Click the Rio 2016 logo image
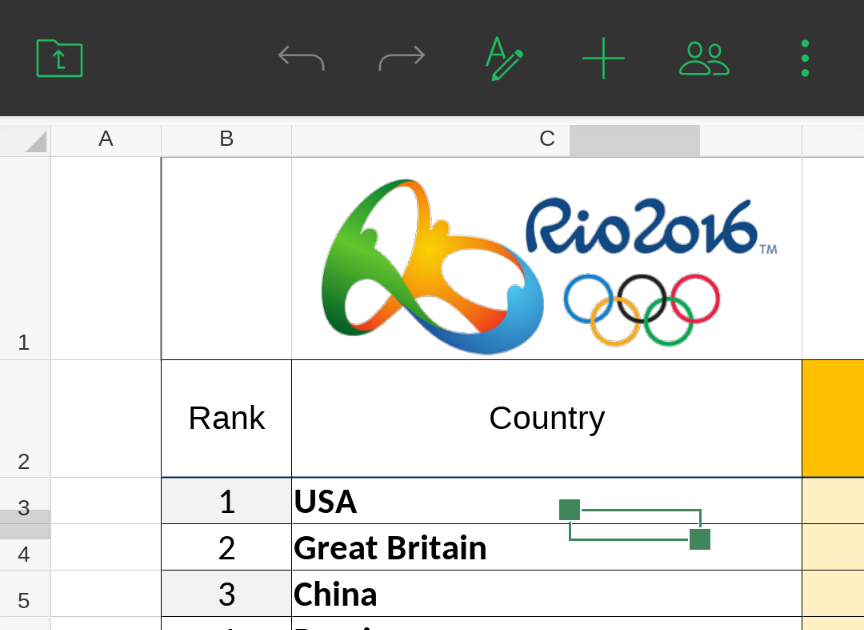864x630 pixels. (547, 260)
